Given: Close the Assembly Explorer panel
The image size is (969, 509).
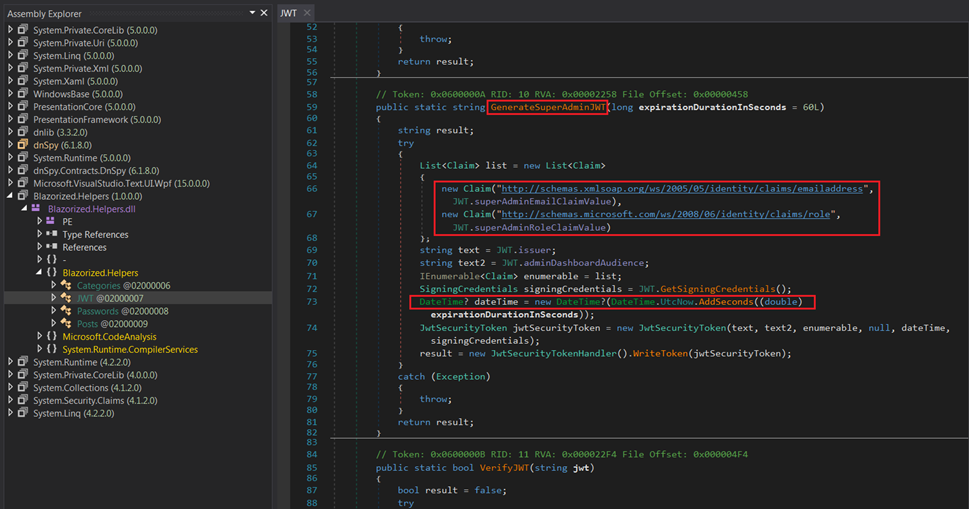Looking at the screenshot, I should [263, 14].
